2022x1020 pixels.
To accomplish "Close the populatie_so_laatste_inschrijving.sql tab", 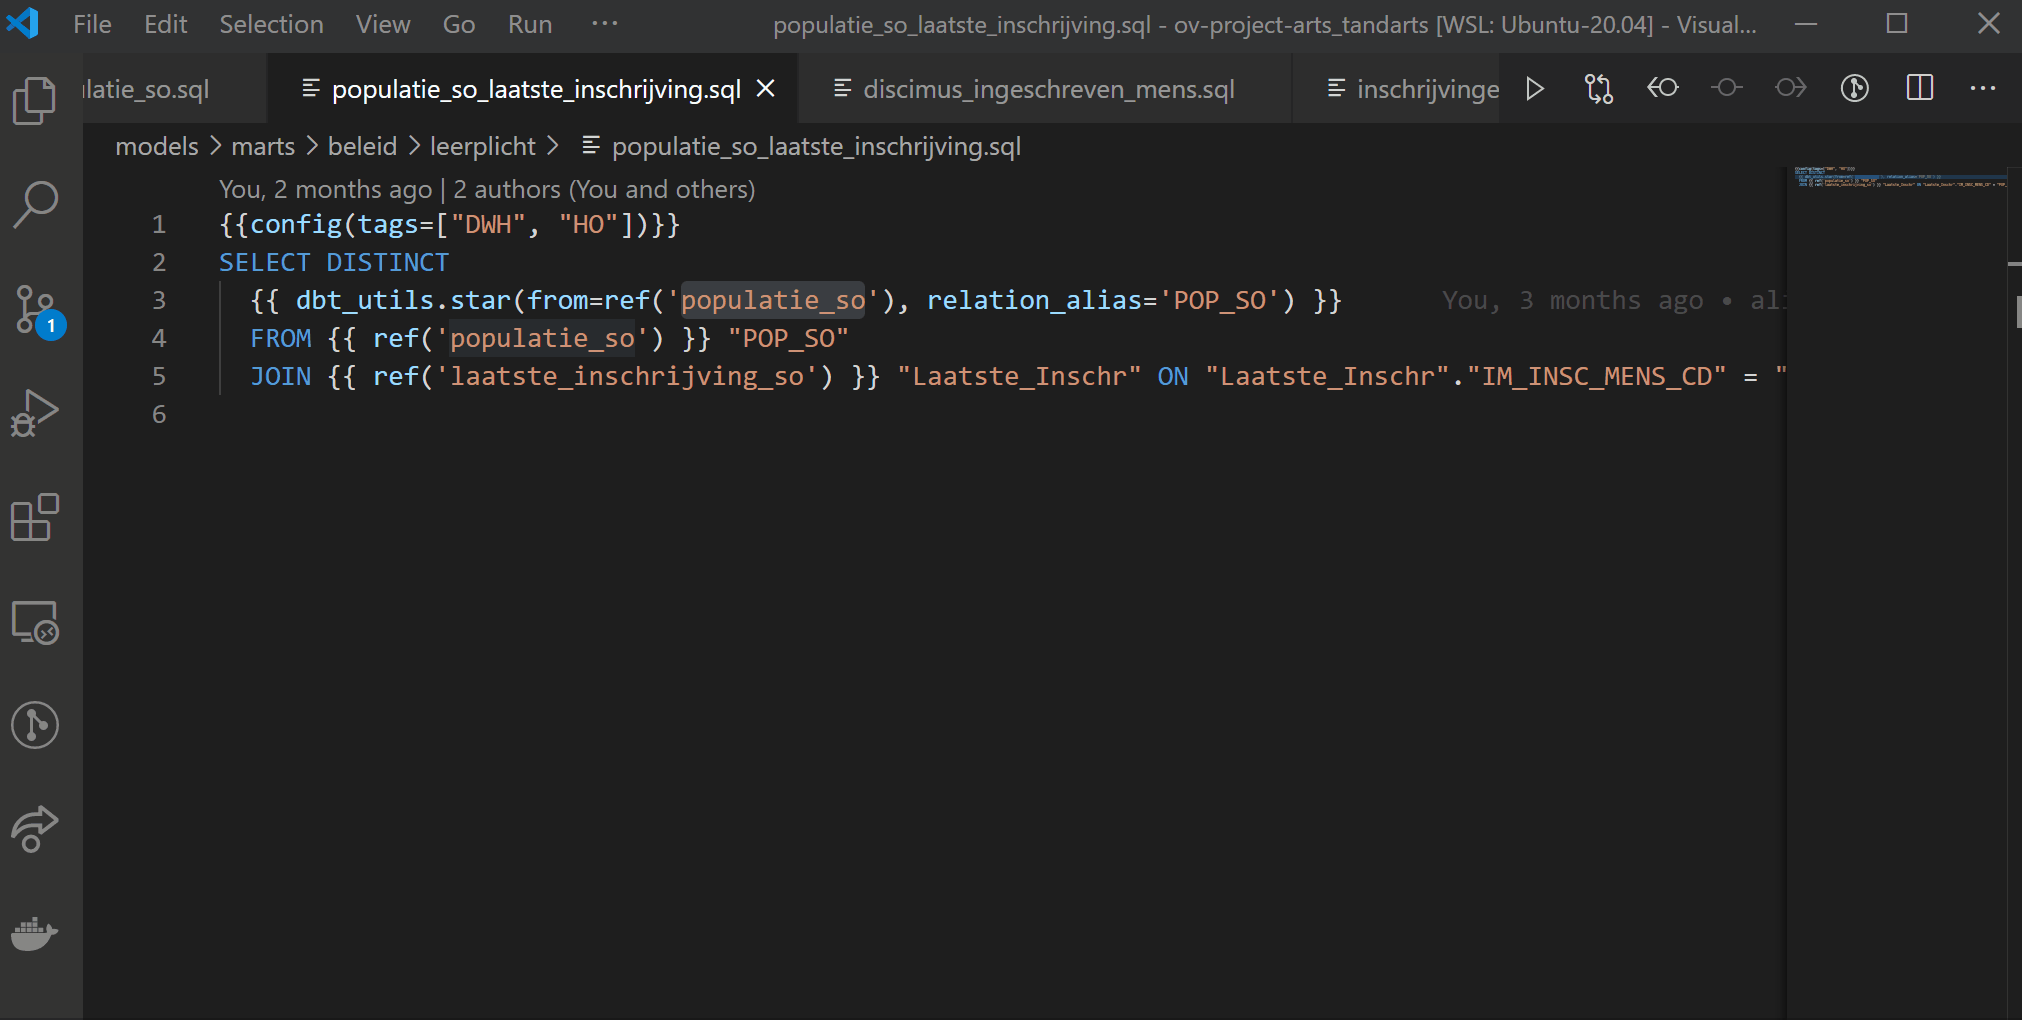I will (x=766, y=89).
